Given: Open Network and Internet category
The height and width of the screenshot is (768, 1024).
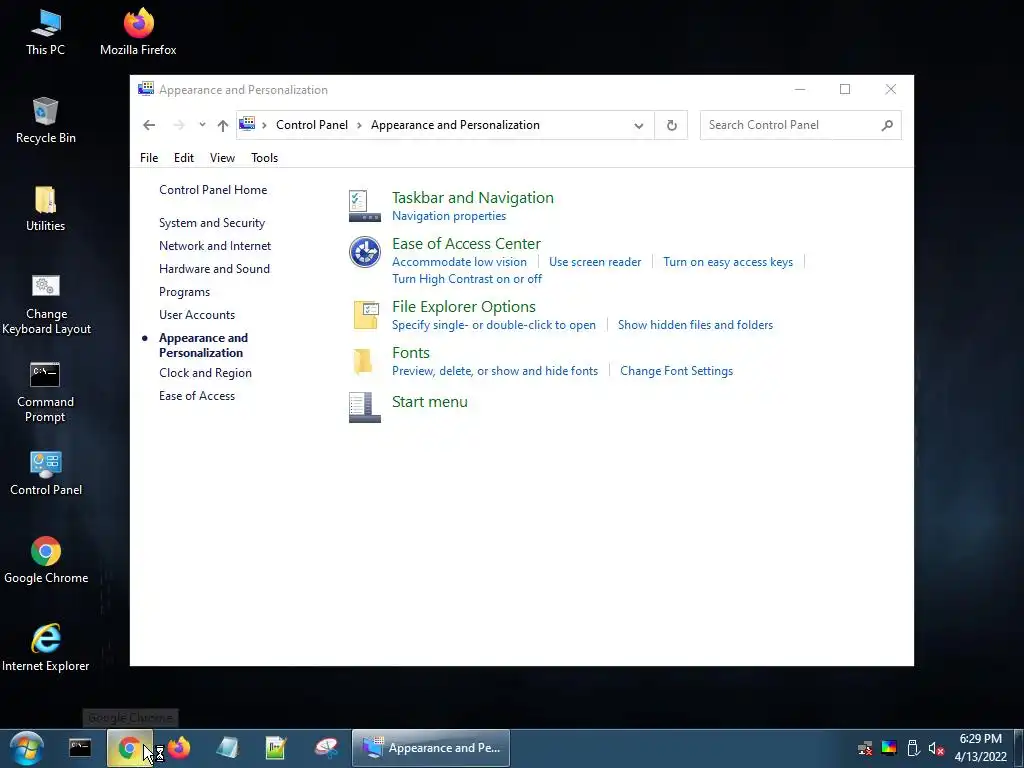Looking at the screenshot, I should point(215,246).
